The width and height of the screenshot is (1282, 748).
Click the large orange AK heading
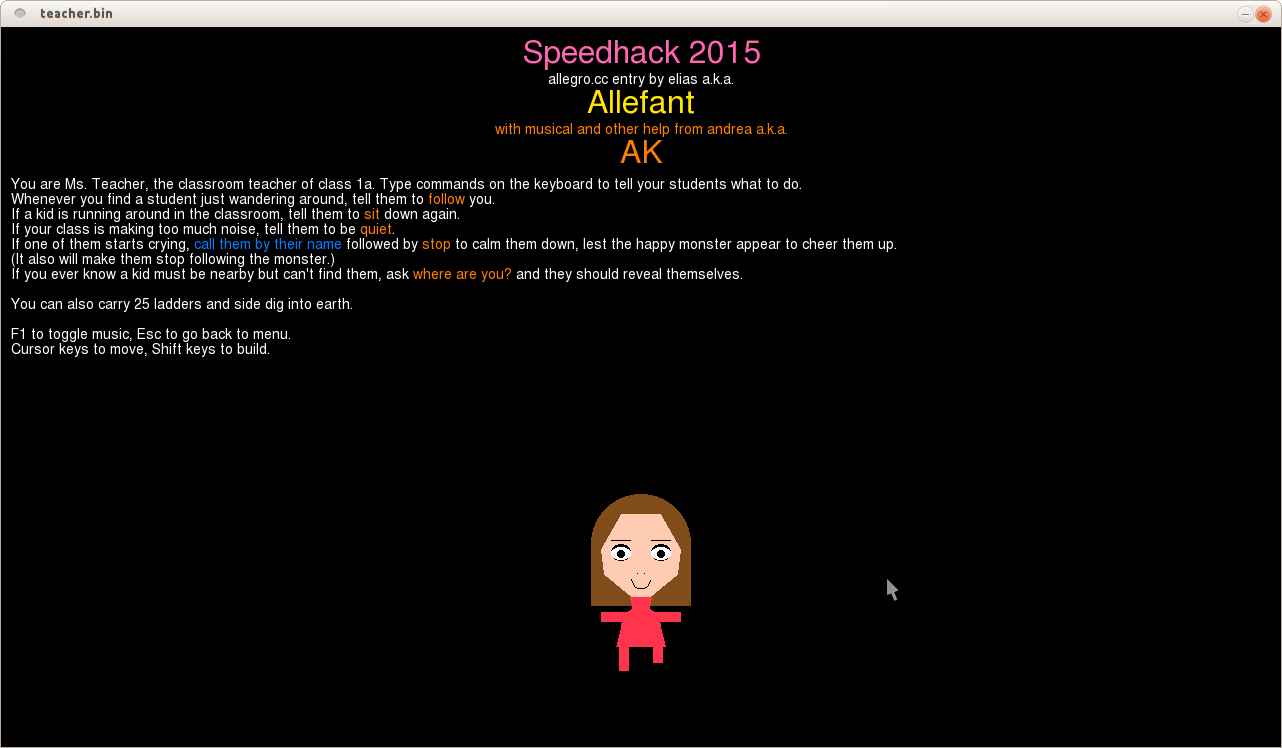pos(641,152)
